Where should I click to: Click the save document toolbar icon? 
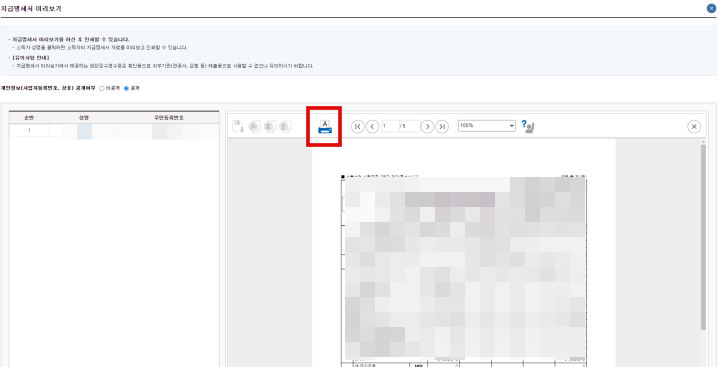tap(238, 127)
